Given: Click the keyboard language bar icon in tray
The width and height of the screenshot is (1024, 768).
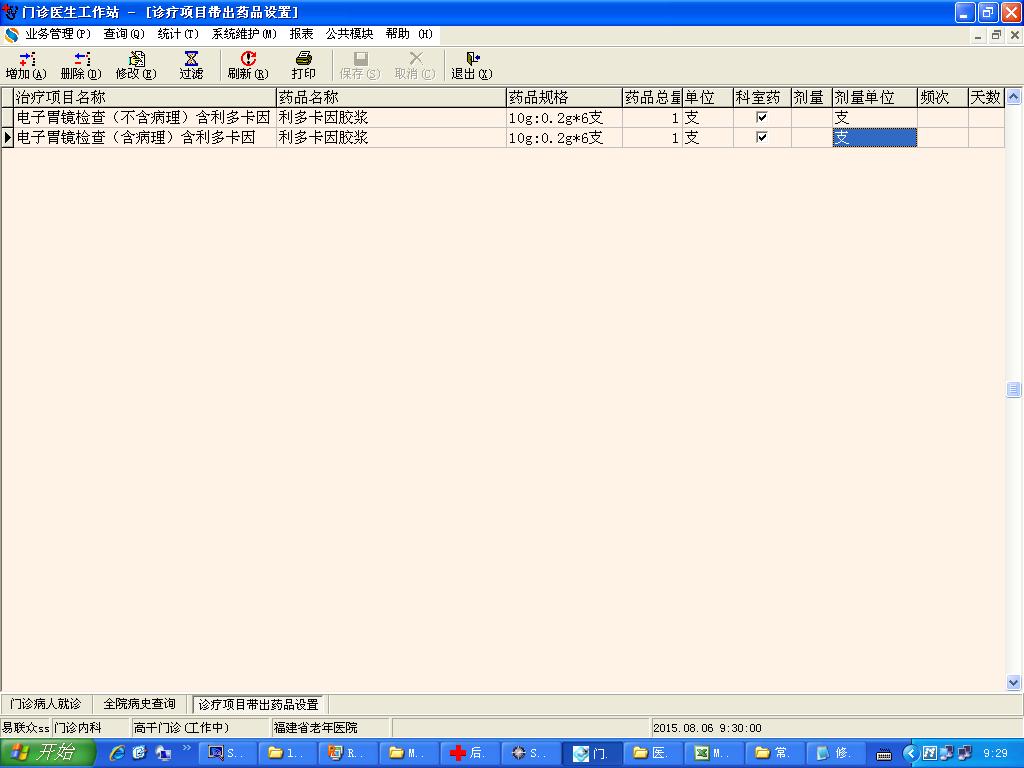Looking at the screenshot, I should click(x=884, y=754).
